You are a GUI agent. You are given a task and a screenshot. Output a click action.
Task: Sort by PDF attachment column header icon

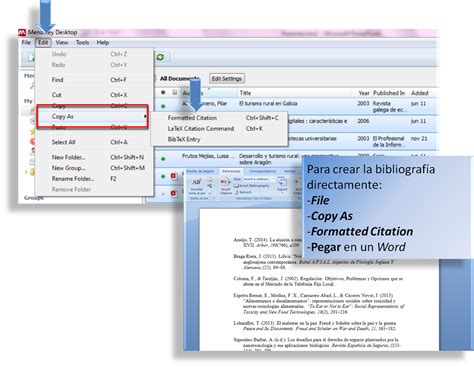point(175,92)
